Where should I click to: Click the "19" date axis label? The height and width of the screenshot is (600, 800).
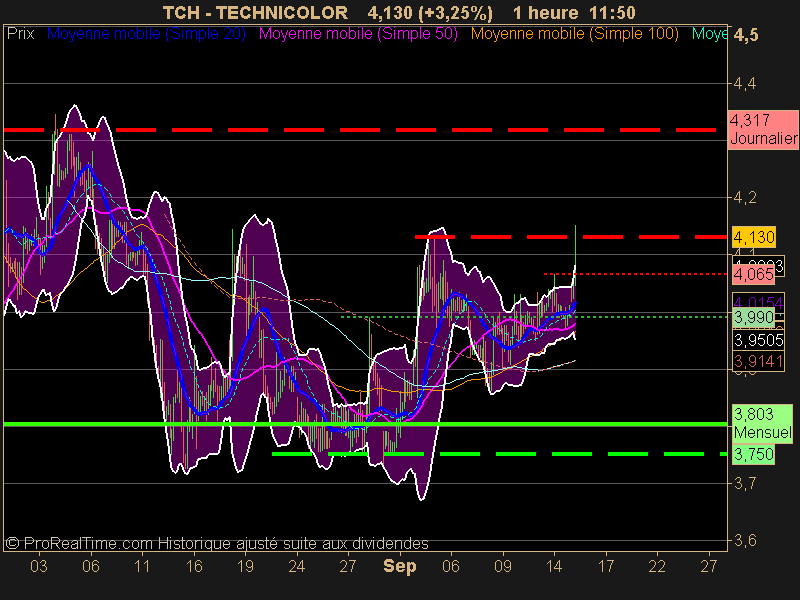click(245, 566)
